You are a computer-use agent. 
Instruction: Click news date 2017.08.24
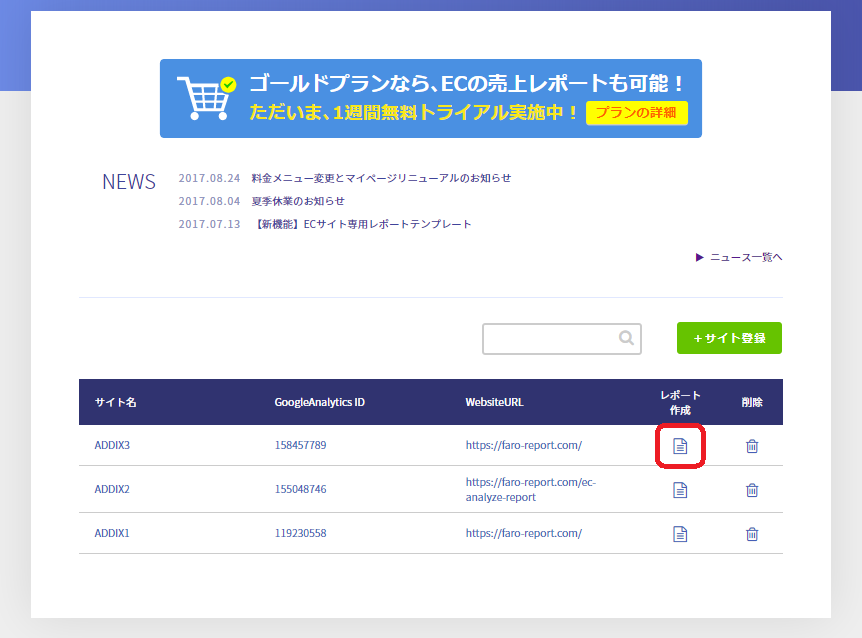(209, 178)
